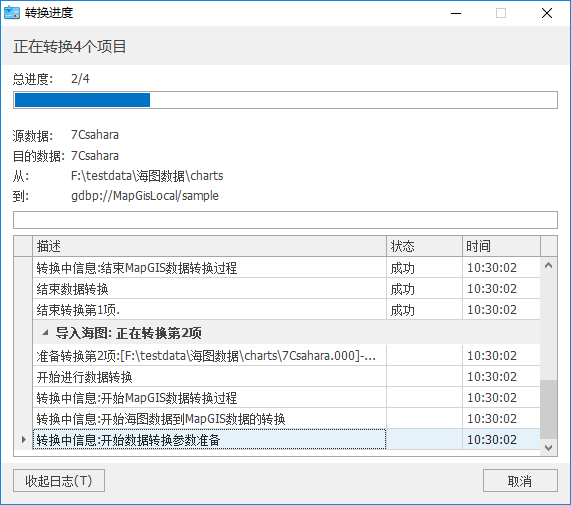Click the conversion progress app icon in title bar
The image size is (571, 505).
[x=12, y=13]
